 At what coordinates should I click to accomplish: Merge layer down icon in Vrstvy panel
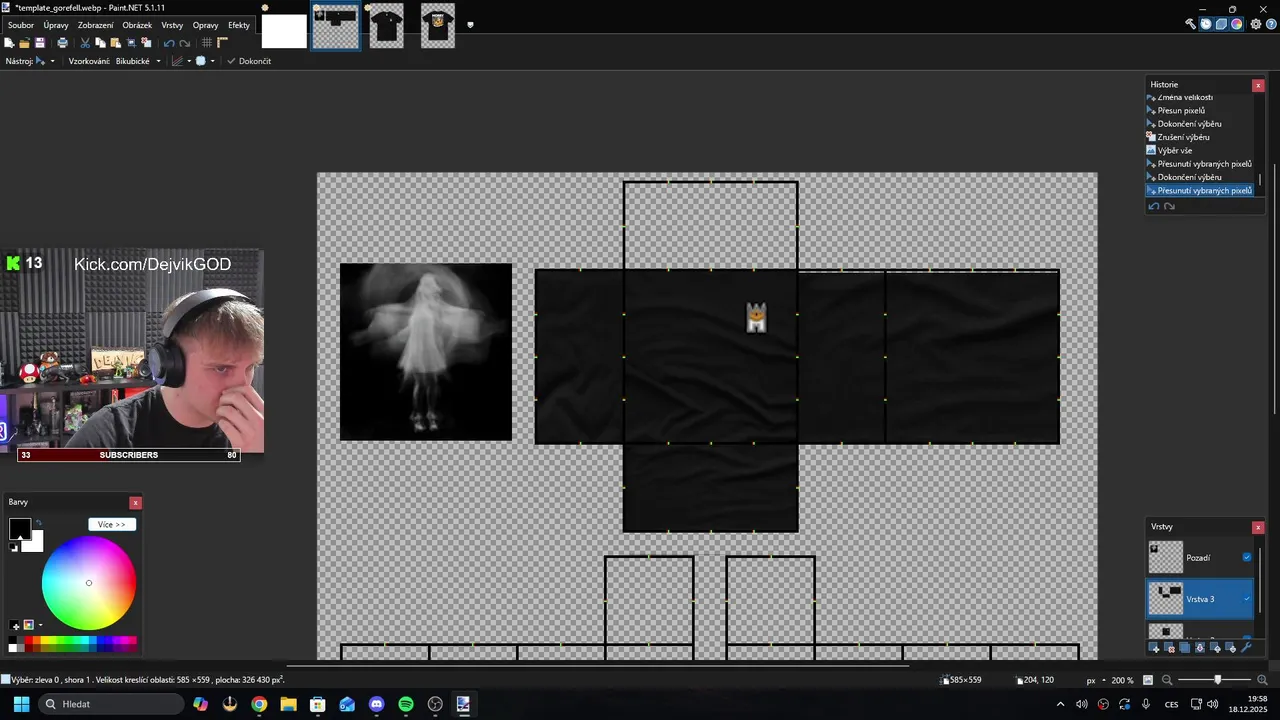(1200, 648)
